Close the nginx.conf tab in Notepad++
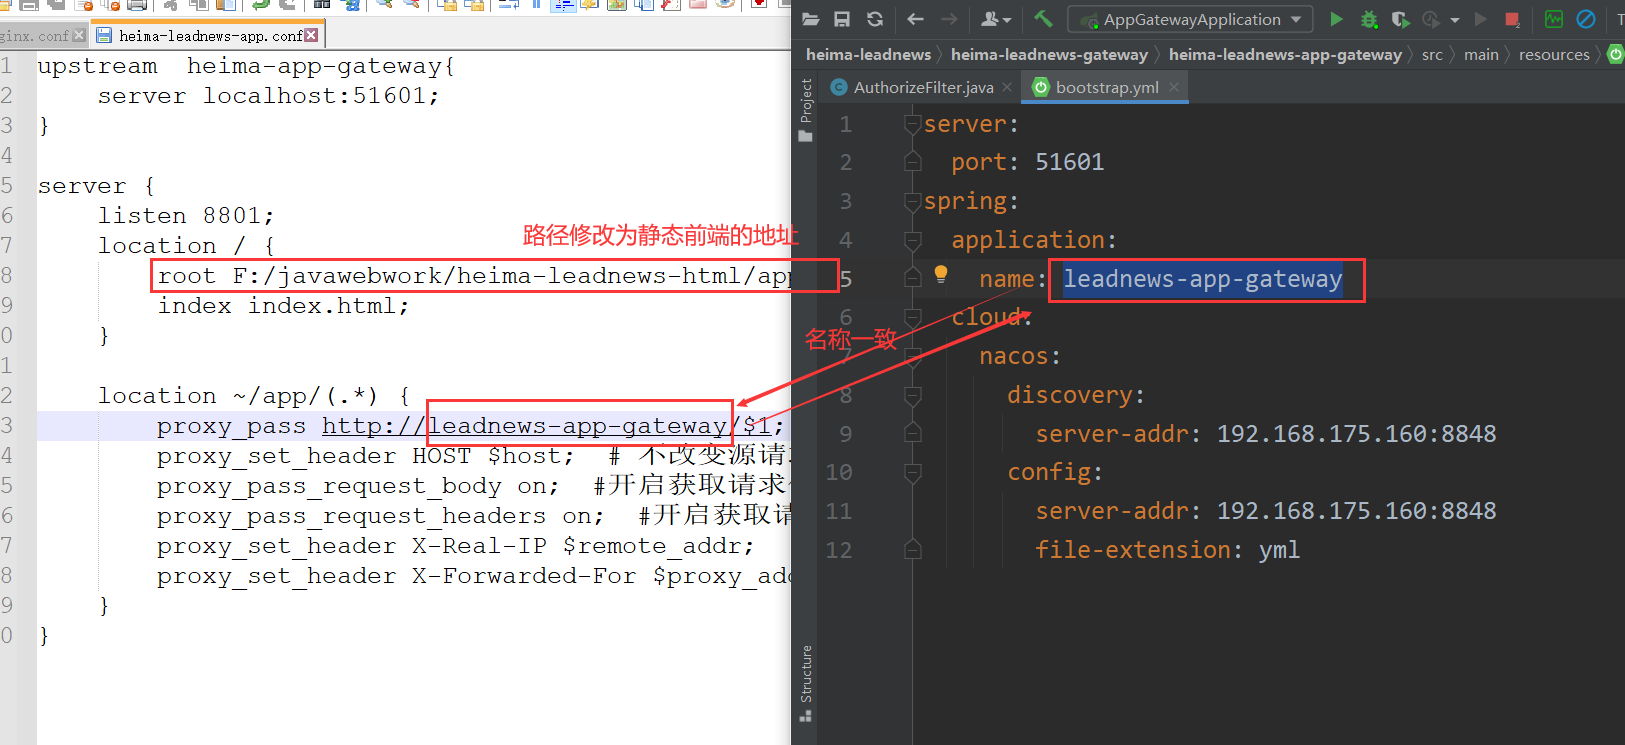The height and width of the screenshot is (745, 1625). click(x=79, y=35)
